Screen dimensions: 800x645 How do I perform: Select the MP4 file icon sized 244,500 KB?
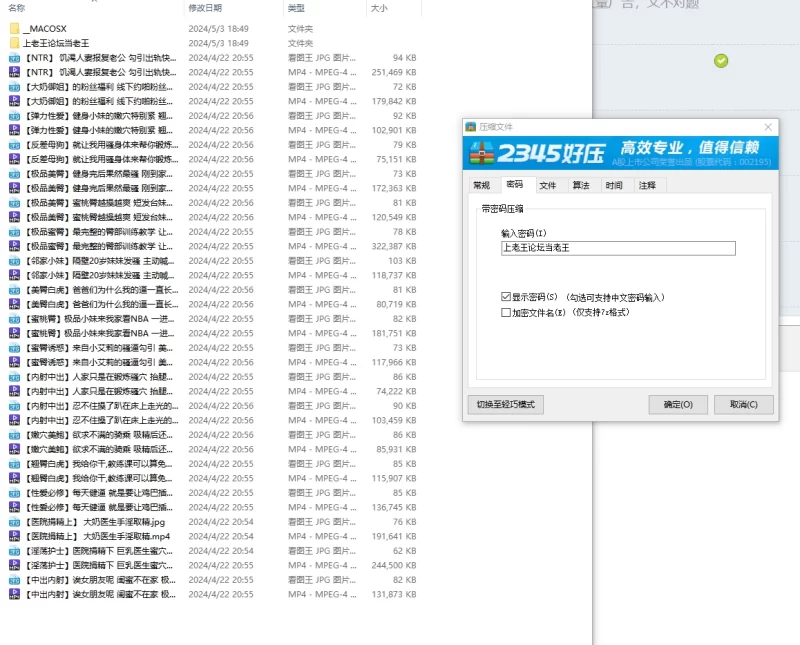tap(14, 565)
